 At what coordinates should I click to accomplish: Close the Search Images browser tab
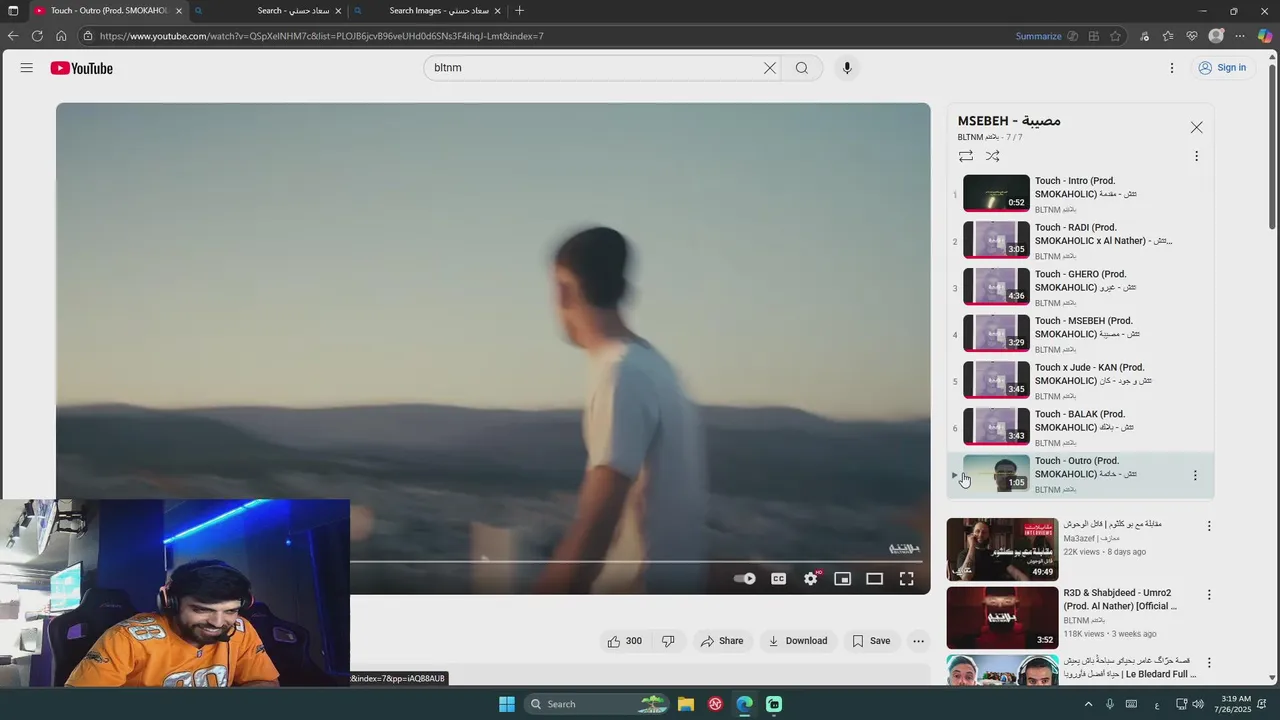click(x=497, y=11)
